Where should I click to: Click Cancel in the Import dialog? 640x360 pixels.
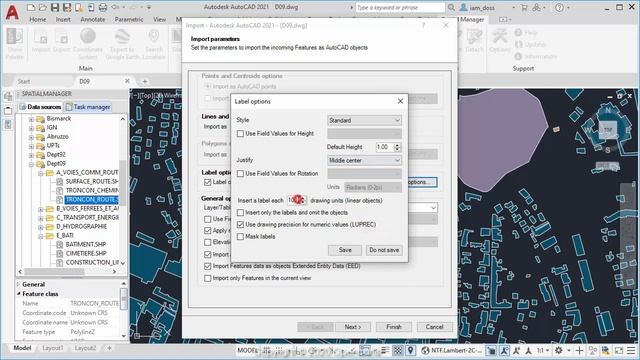(x=434, y=327)
